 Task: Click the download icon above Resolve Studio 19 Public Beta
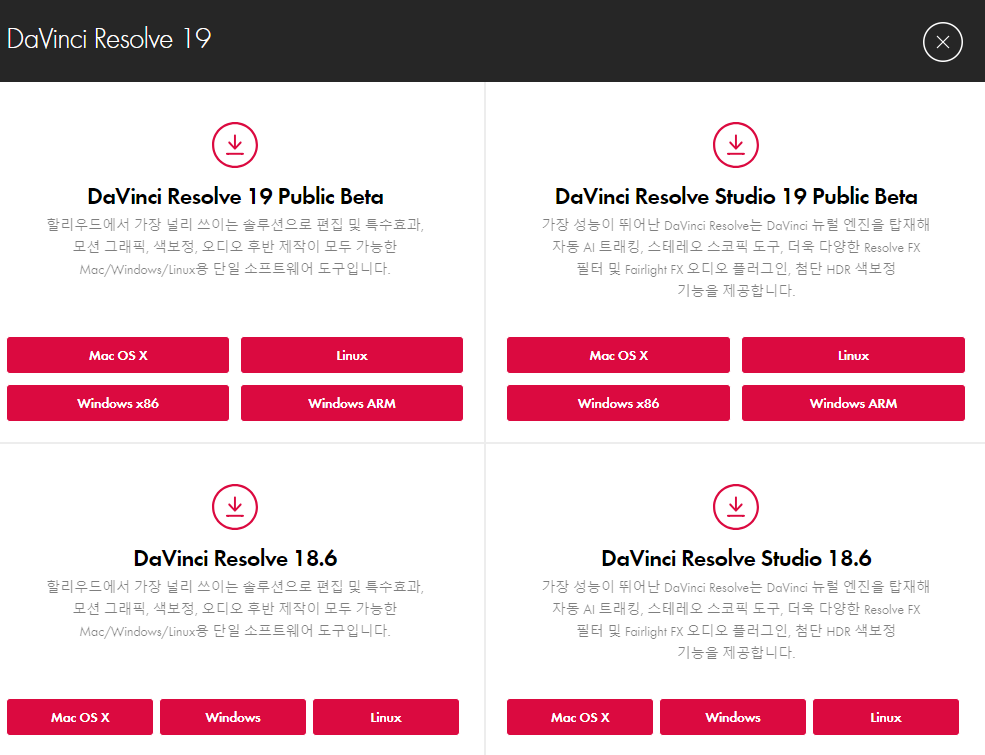736,145
